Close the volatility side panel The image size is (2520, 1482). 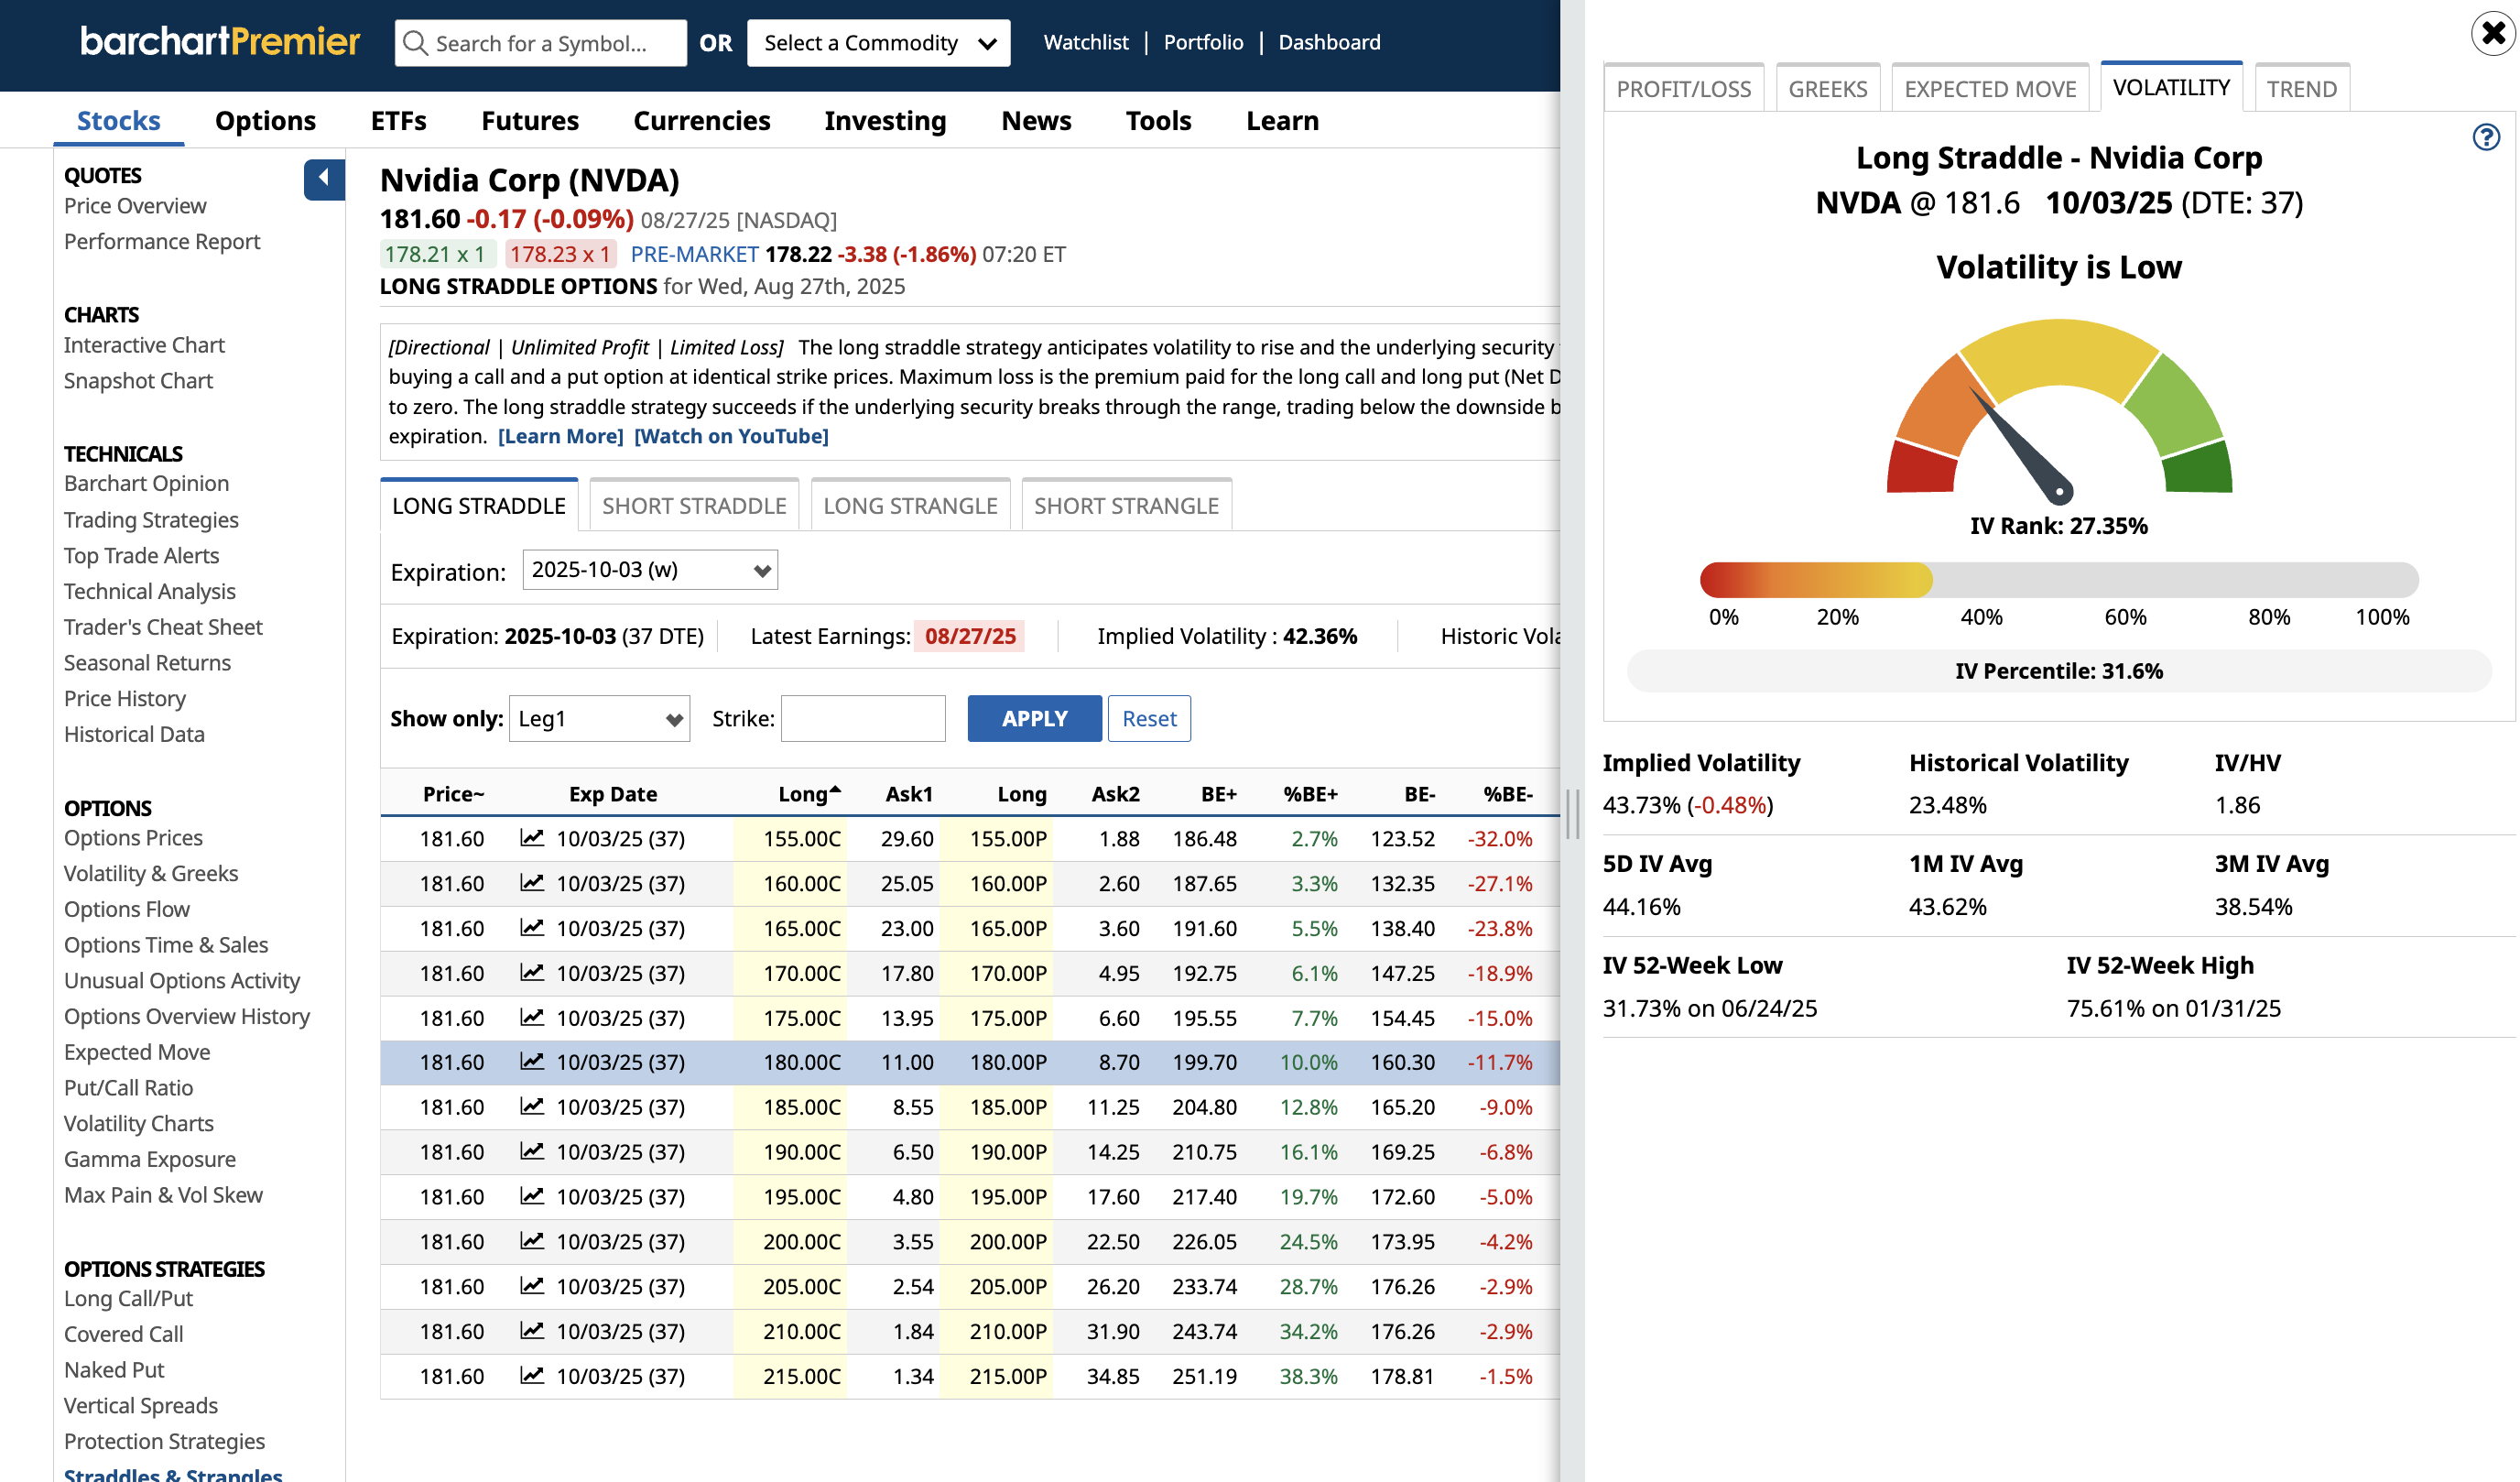click(x=2492, y=34)
